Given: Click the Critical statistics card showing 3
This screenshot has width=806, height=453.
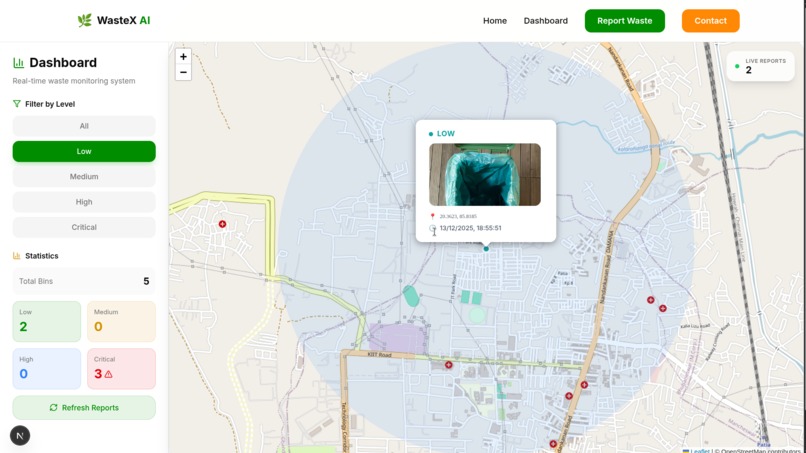Looking at the screenshot, I should [x=121, y=369].
